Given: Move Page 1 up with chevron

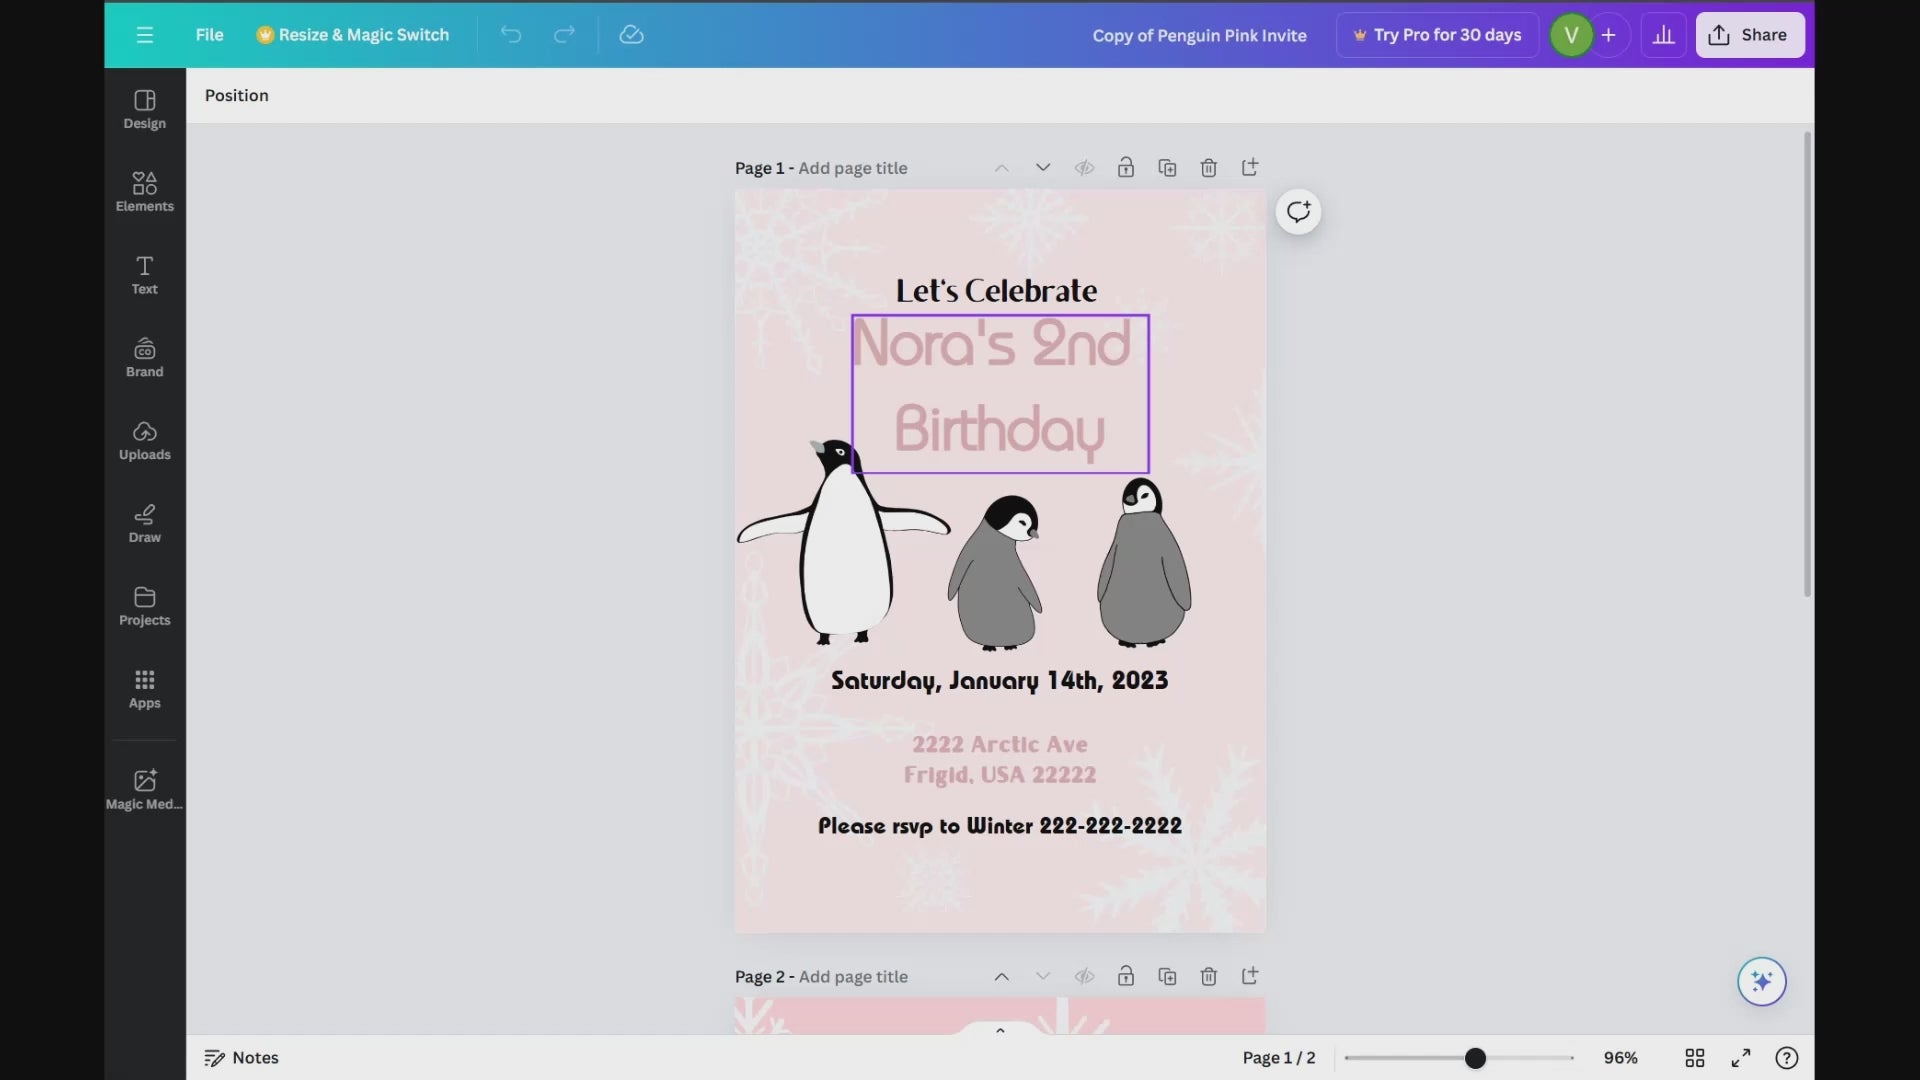Looking at the screenshot, I should [1001, 168].
